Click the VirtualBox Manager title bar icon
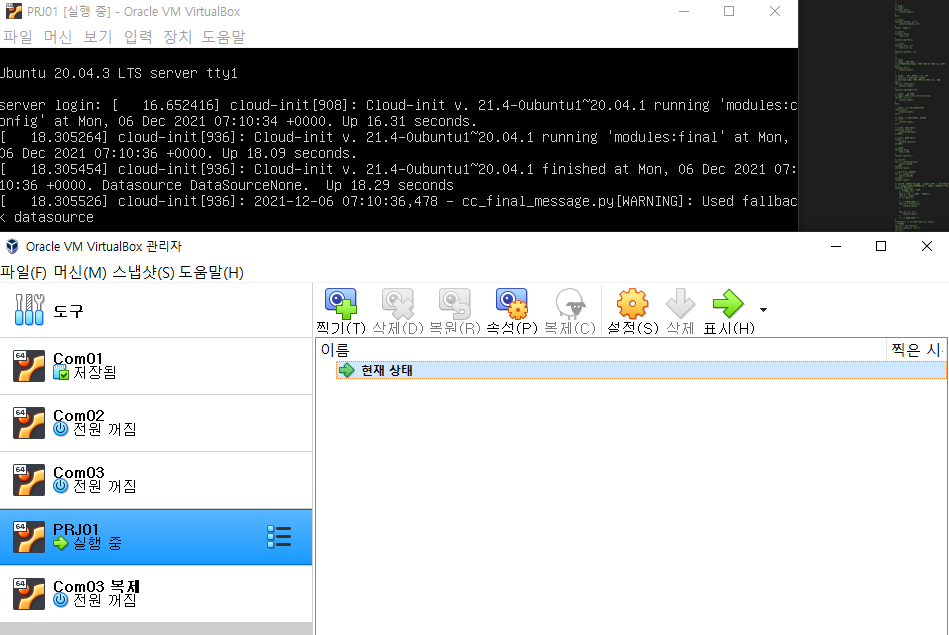 click(x=11, y=246)
